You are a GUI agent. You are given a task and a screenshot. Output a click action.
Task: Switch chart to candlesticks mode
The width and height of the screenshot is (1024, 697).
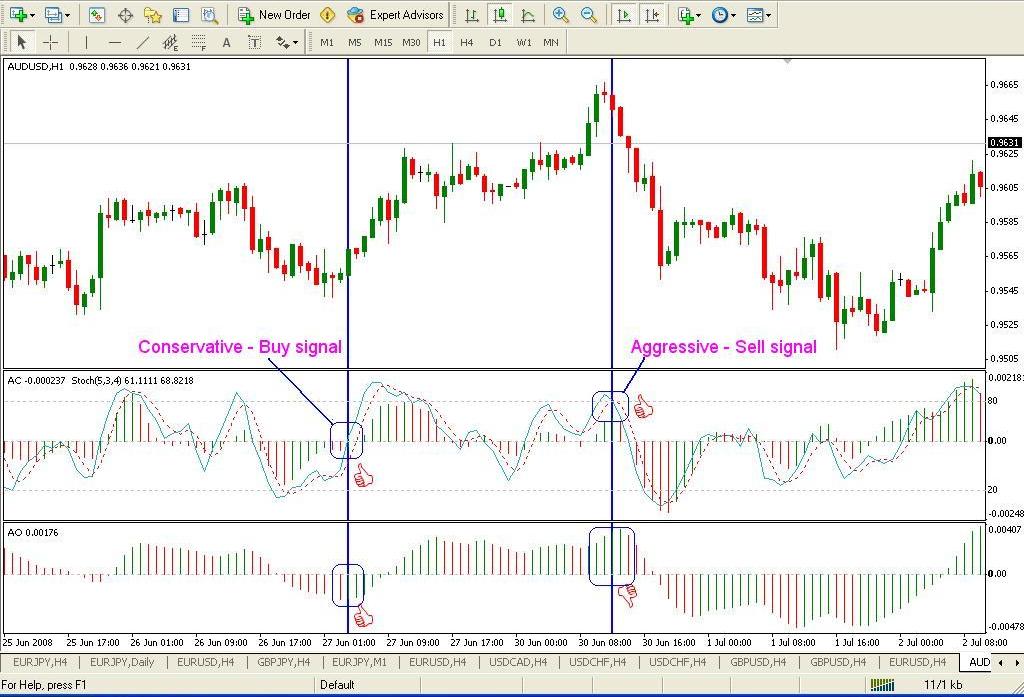pyautogui.click(x=499, y=15)
